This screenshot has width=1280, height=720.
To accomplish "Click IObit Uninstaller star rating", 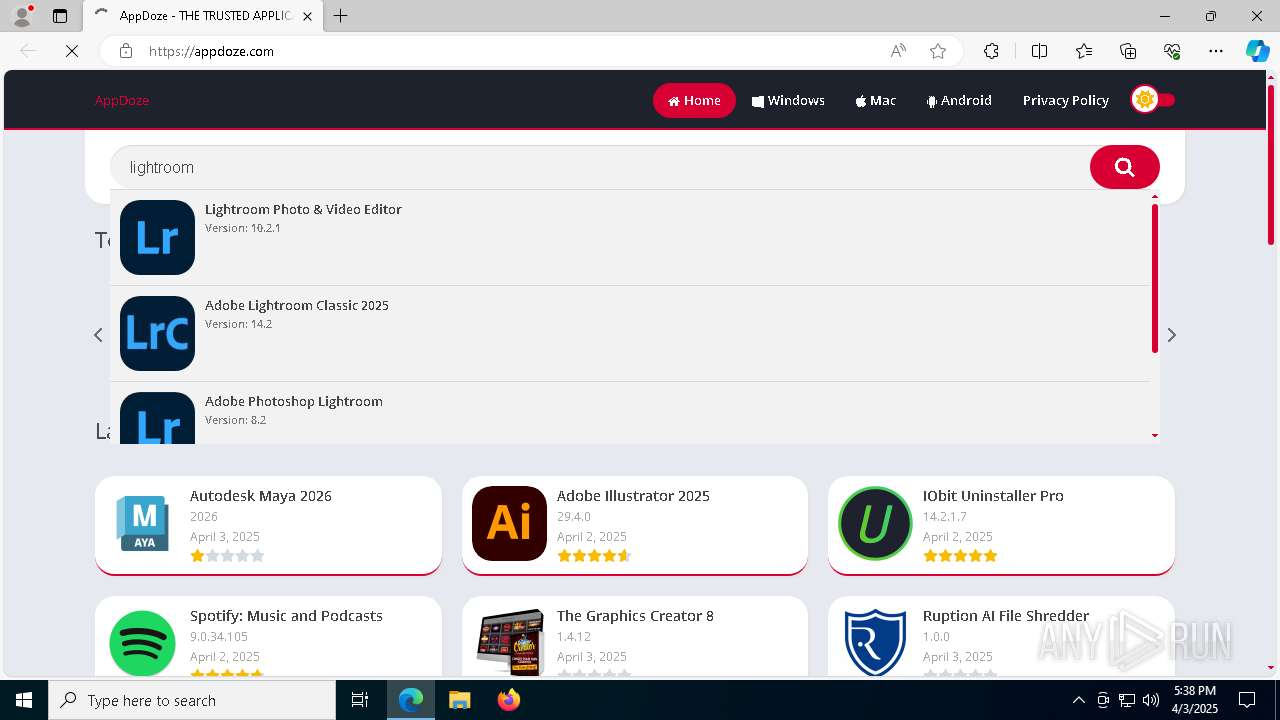I will pyautogui.click(x=960, y=556).
